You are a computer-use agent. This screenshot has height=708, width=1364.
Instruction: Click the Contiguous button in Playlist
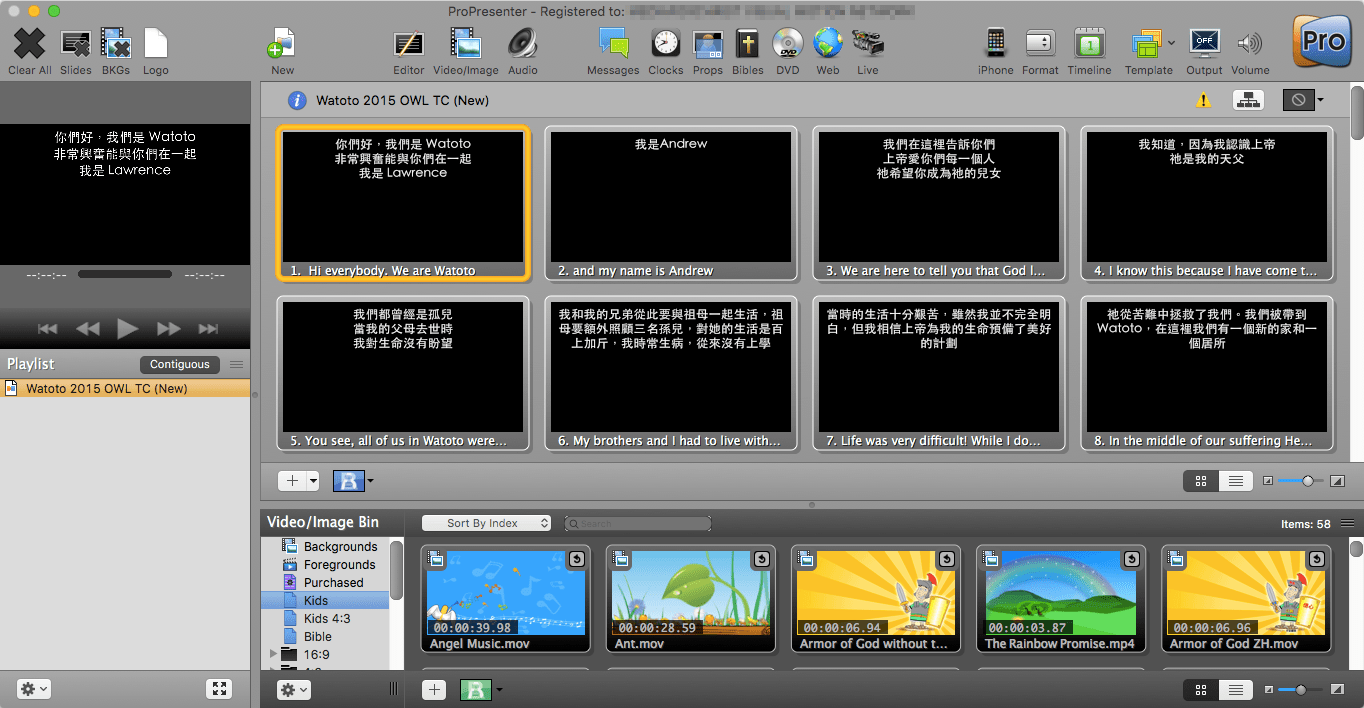(180, 364)
